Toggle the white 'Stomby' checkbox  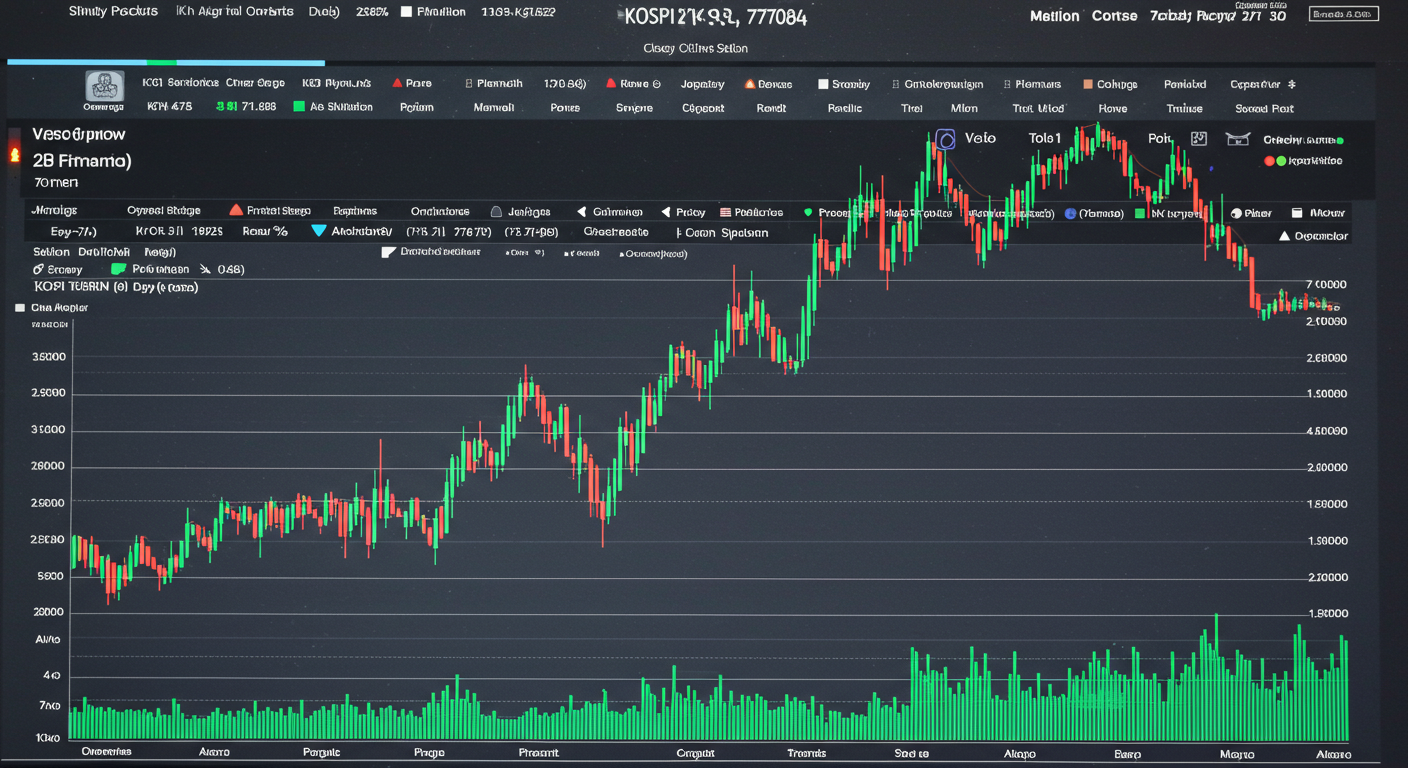point(823,84)
